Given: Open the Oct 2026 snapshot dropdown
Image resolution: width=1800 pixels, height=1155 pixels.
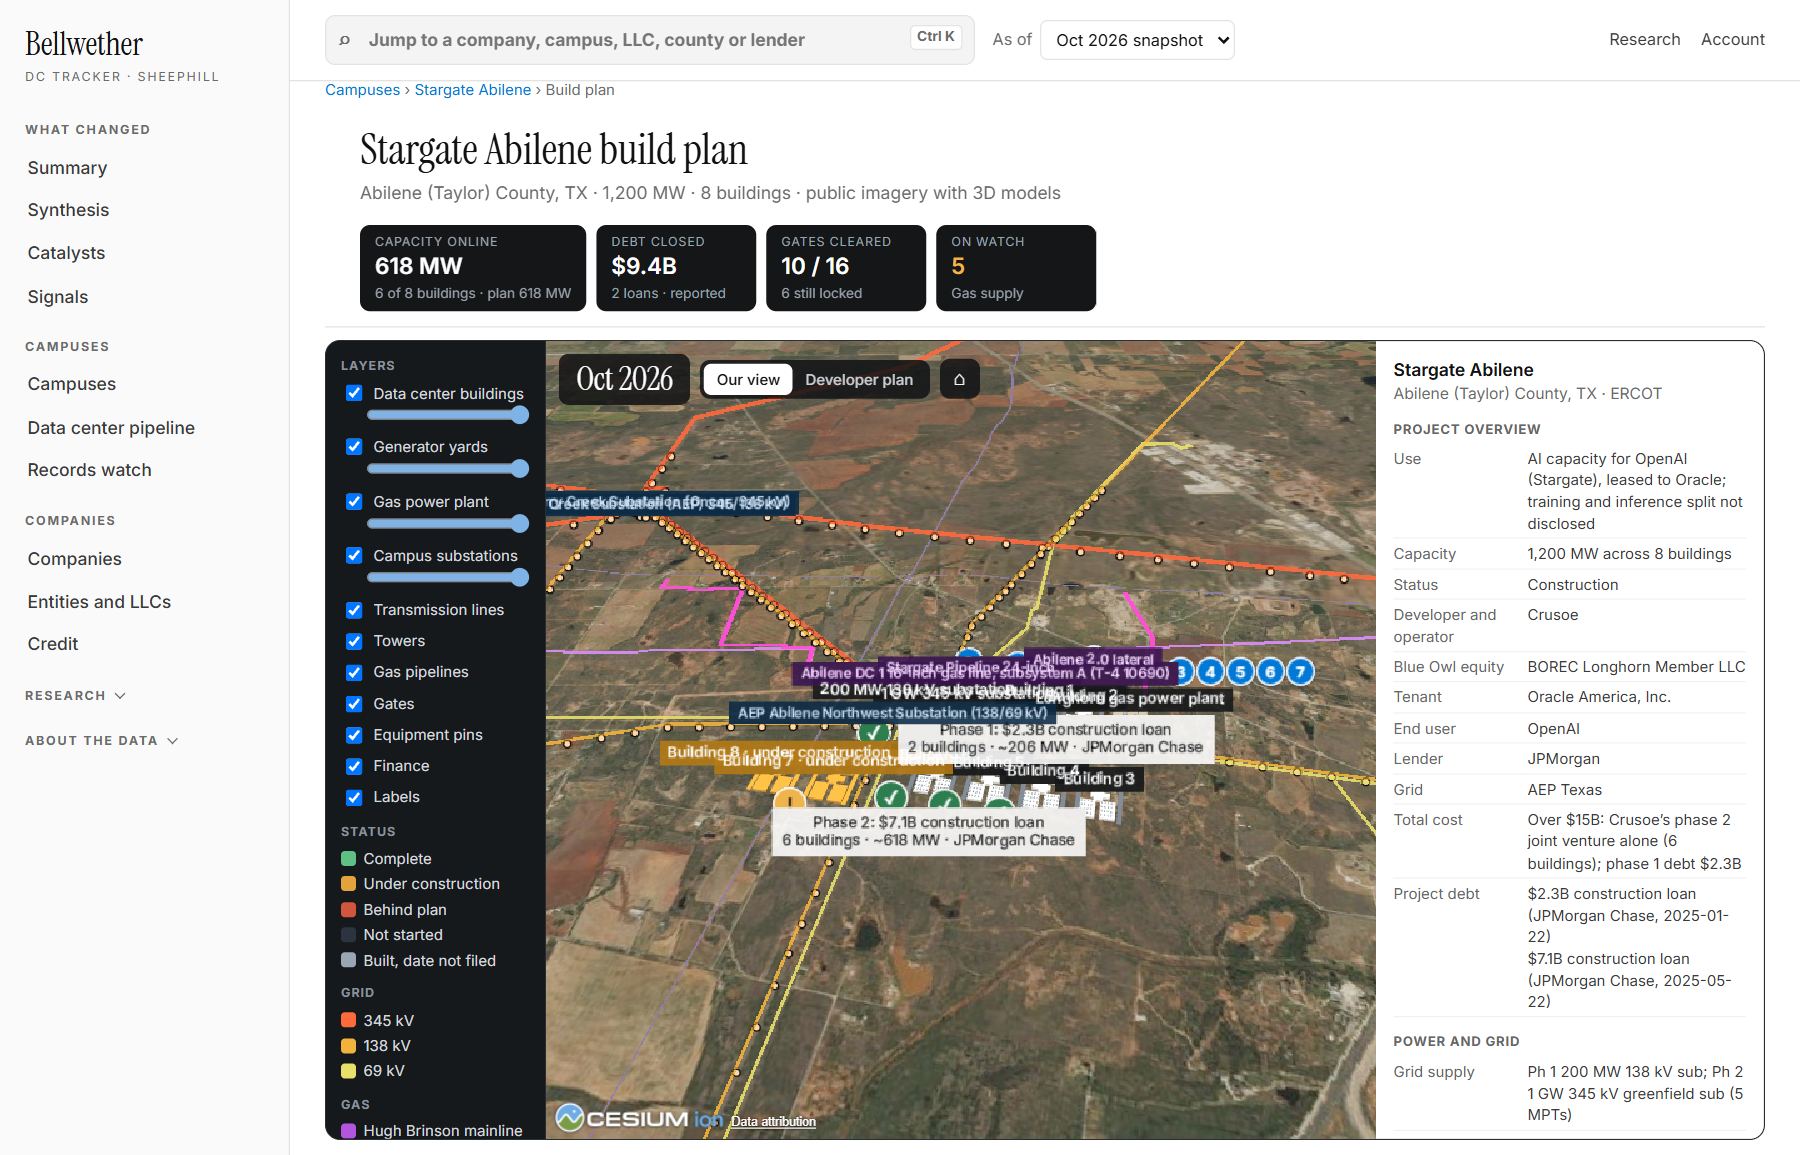Looking at the screenshot, I should pos(1137,40).
